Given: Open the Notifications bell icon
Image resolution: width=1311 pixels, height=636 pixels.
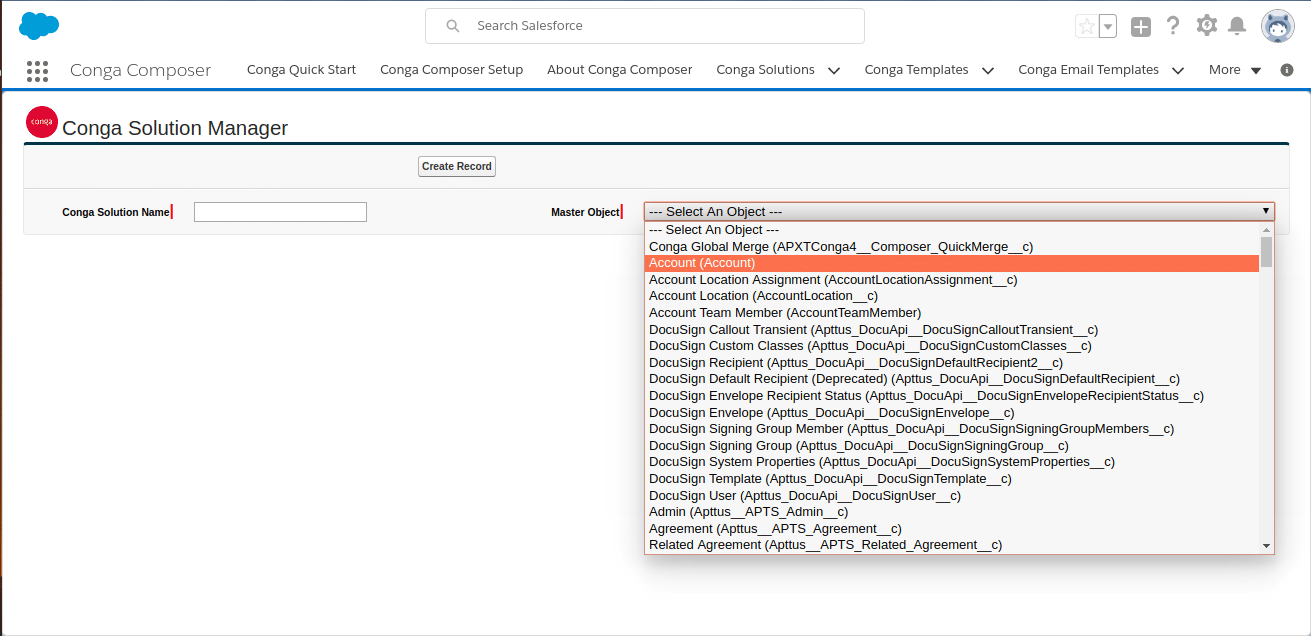Looking at the screenshot, I should click(x=1237, y=26).
